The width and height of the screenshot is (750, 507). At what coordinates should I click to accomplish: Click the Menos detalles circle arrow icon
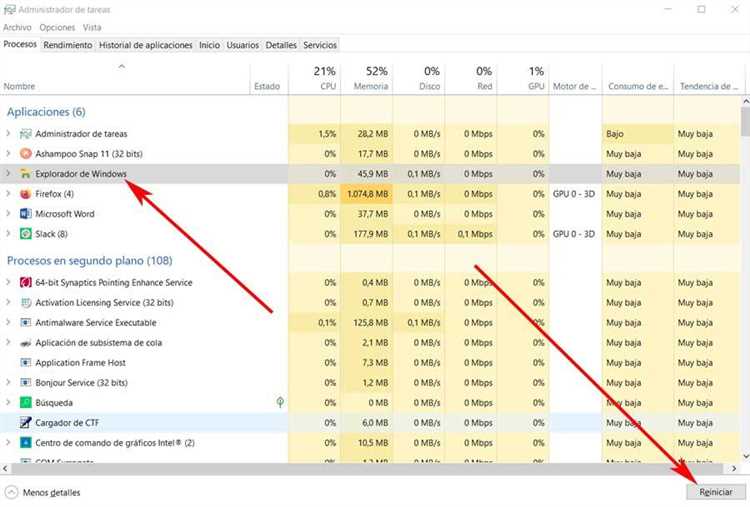[11, 492]
